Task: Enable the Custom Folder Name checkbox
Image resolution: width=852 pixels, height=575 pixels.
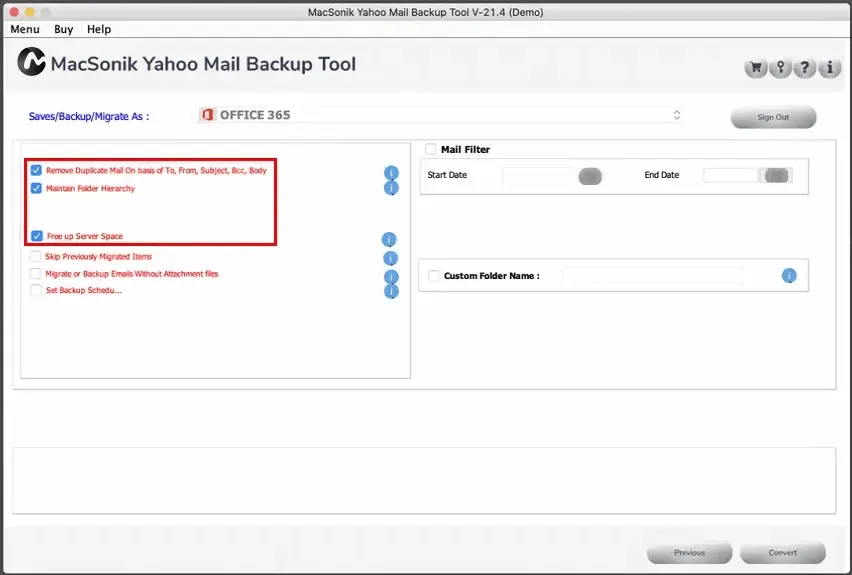Action: [x=434, y=276]
